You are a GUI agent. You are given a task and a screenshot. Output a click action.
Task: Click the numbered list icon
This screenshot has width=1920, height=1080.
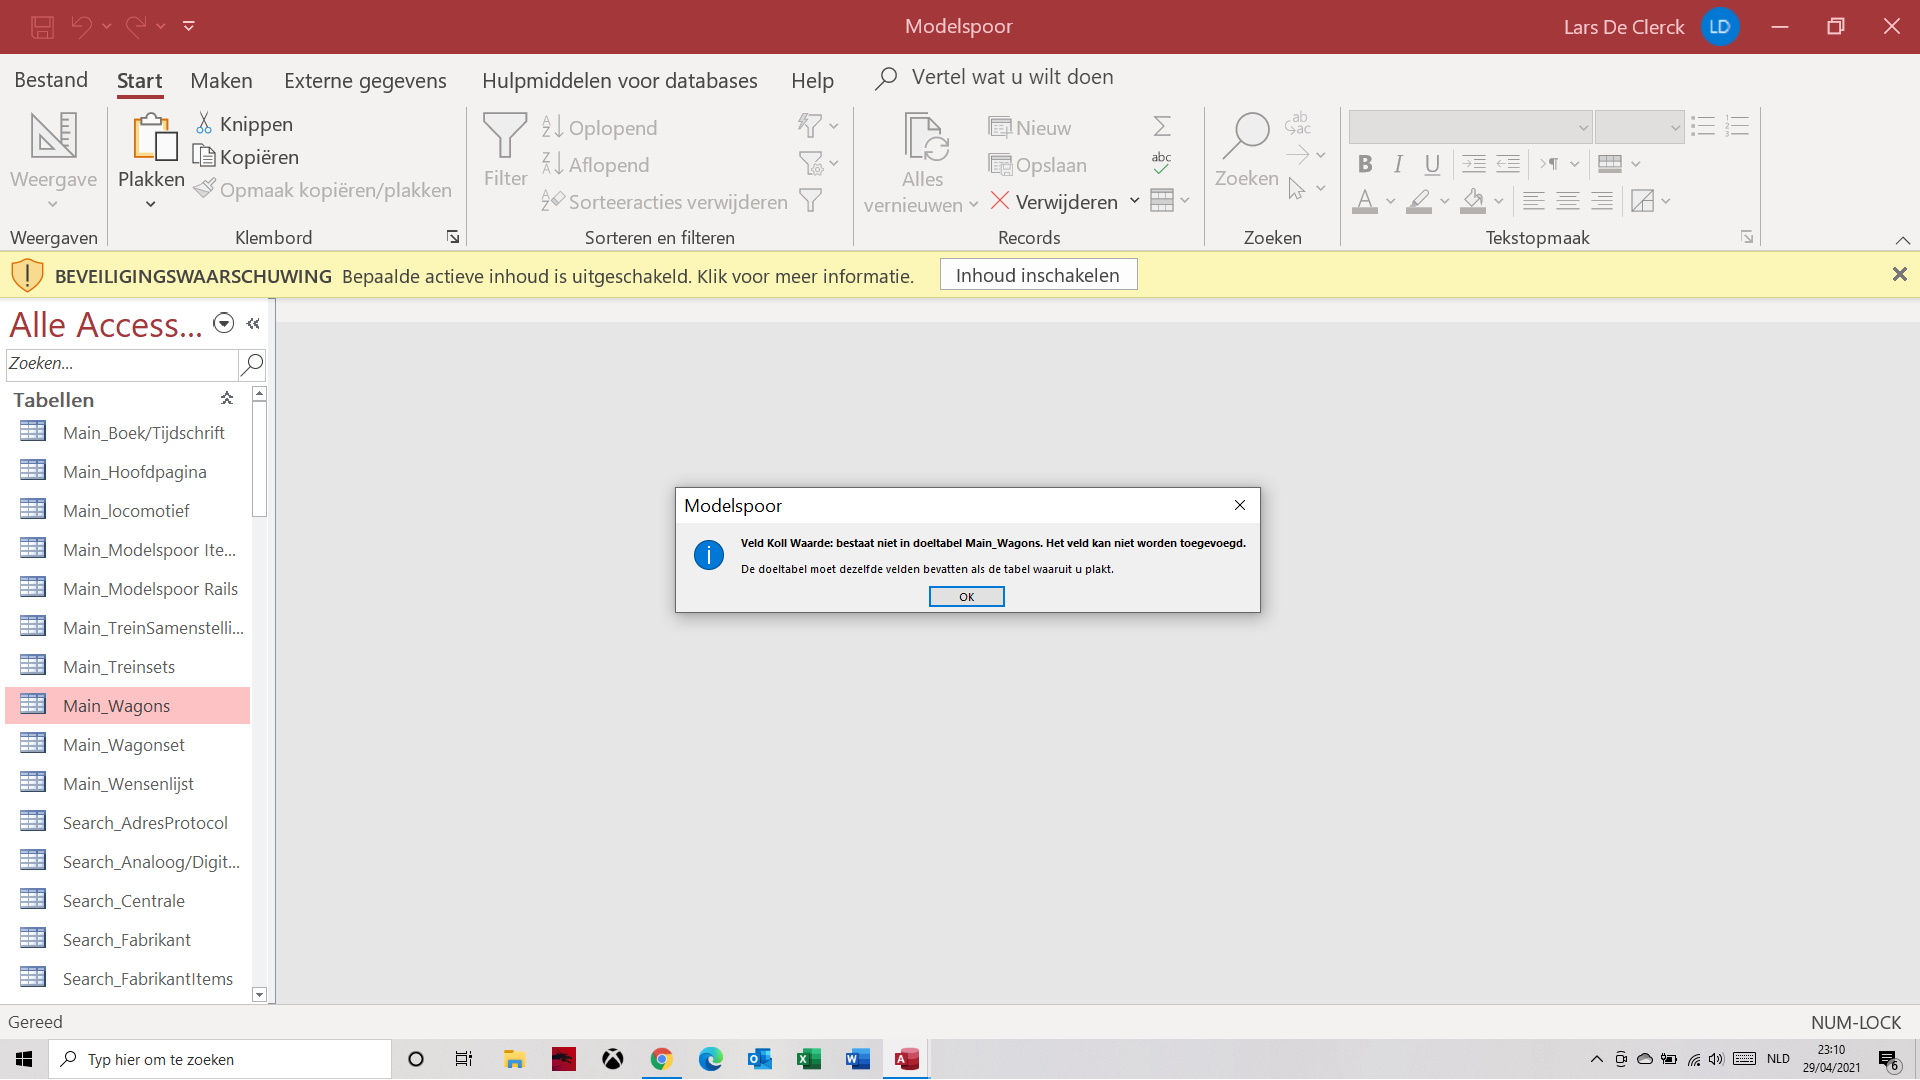pyautogui.click(x=1738, y=126)
